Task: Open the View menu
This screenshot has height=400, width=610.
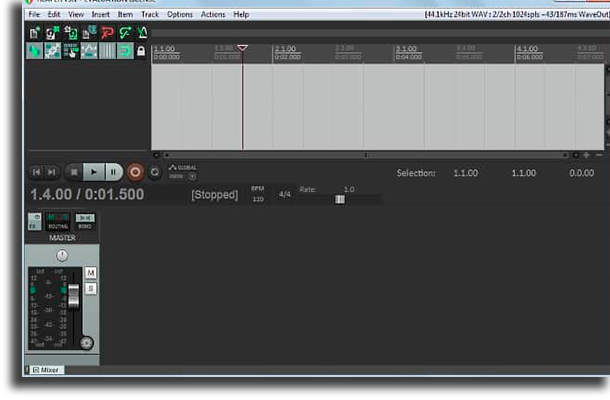Action: [x=76, y=14]
